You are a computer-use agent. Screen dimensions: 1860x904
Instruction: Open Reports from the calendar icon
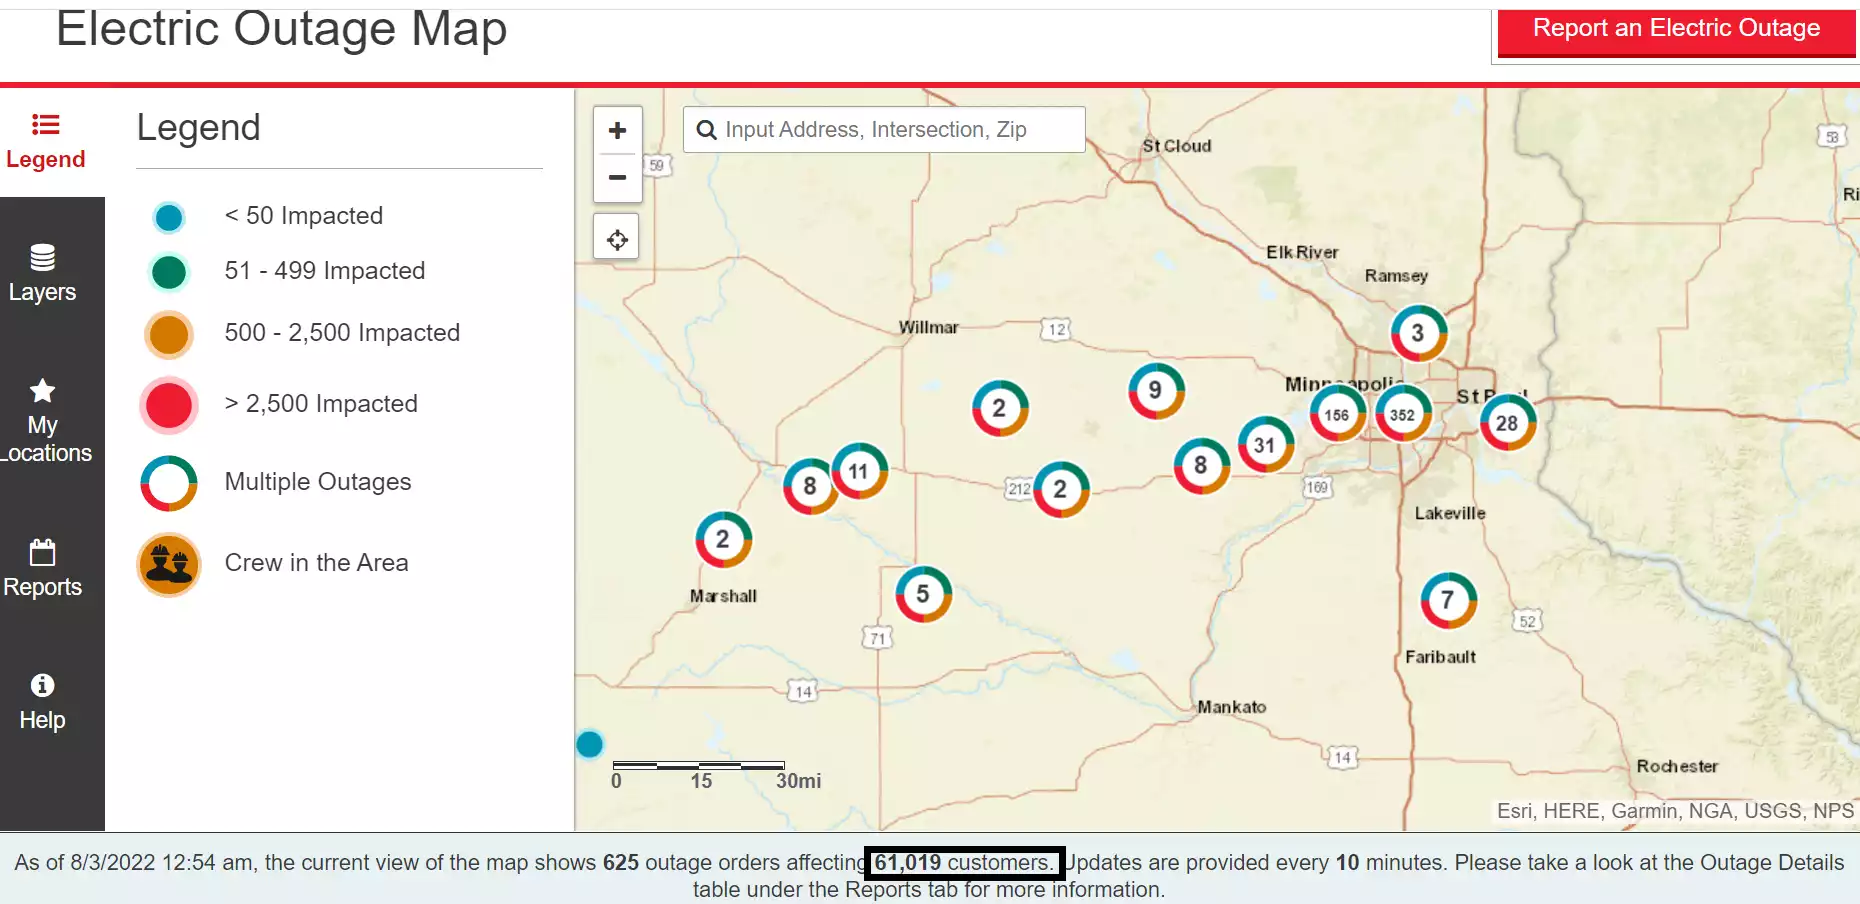point(42,566)
